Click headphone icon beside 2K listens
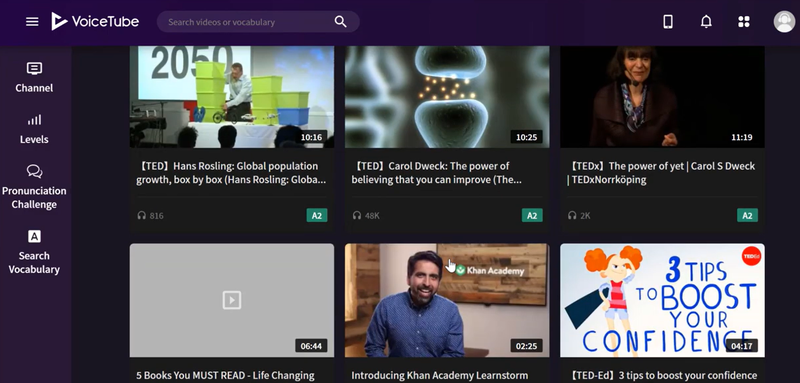800x383 pixels. (x=572, y=216)
